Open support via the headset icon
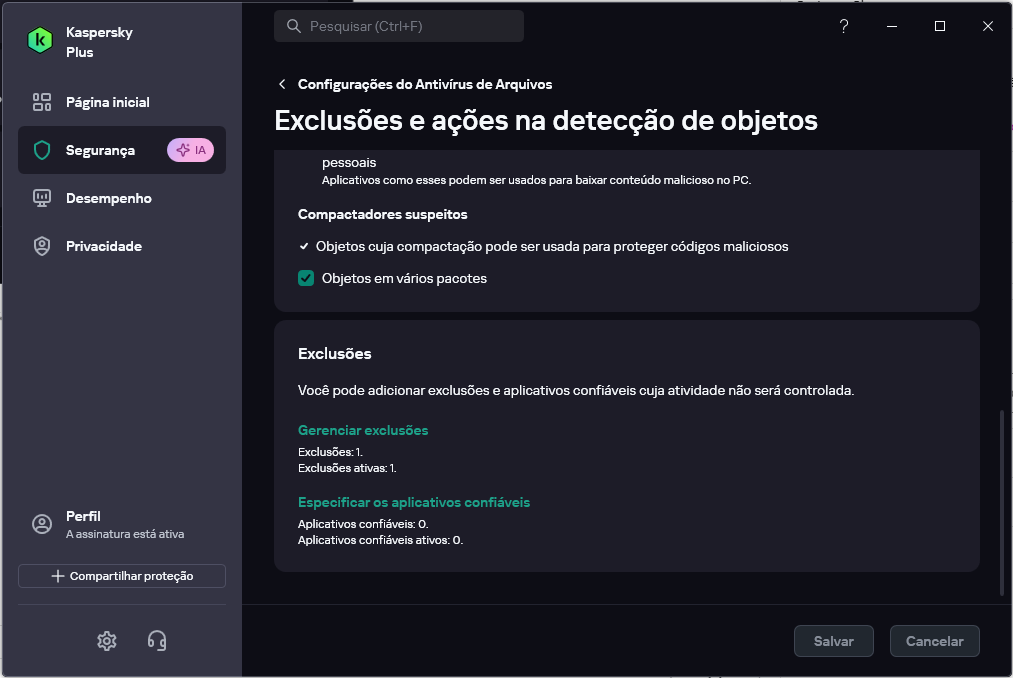 157,641
